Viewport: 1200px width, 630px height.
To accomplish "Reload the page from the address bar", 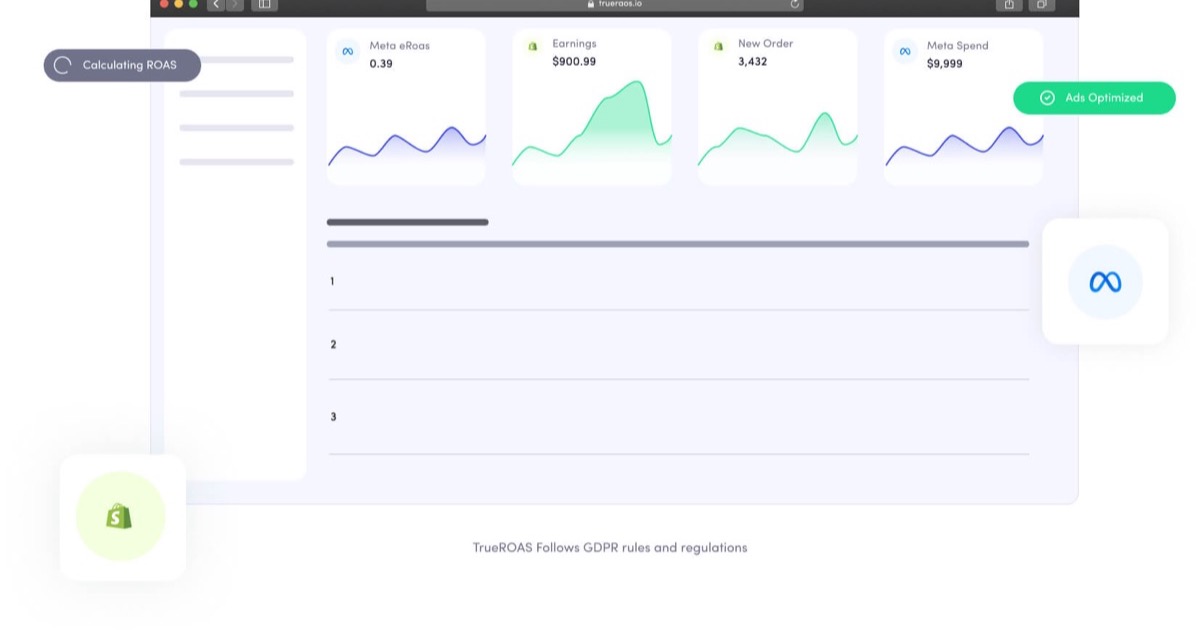I will tap(795, 4).
